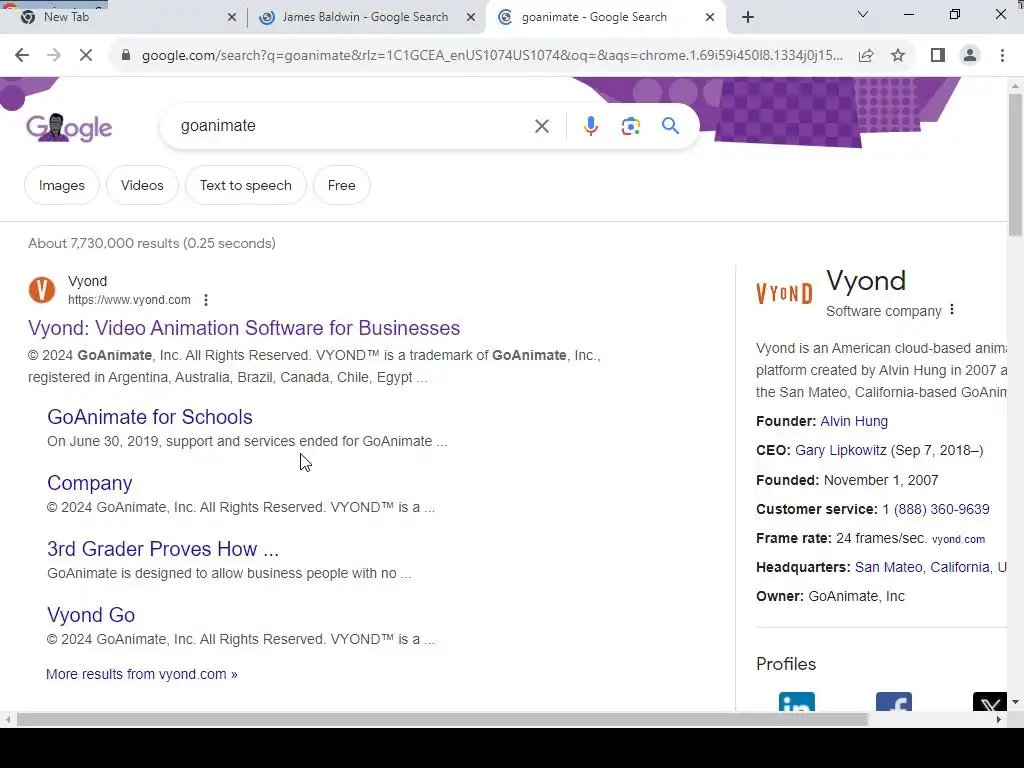Open the California headquarters link

pos(960,567)
